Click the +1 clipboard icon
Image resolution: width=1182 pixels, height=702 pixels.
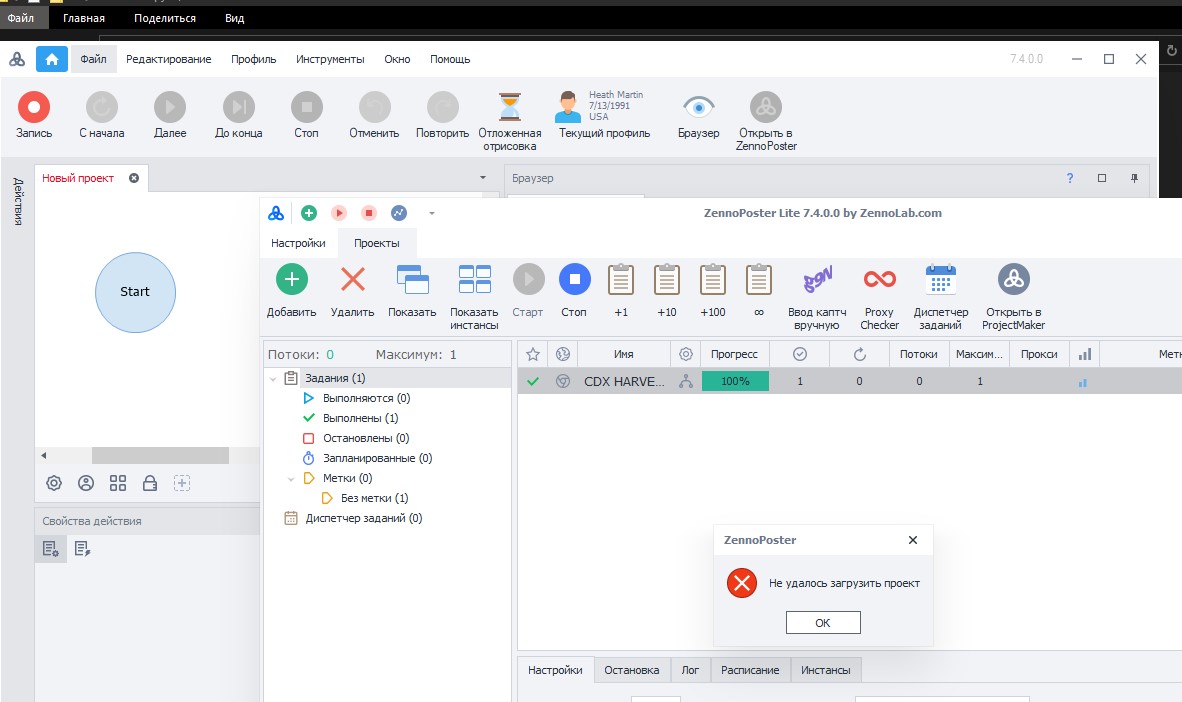pyautogui.click(x=620, y=279)
